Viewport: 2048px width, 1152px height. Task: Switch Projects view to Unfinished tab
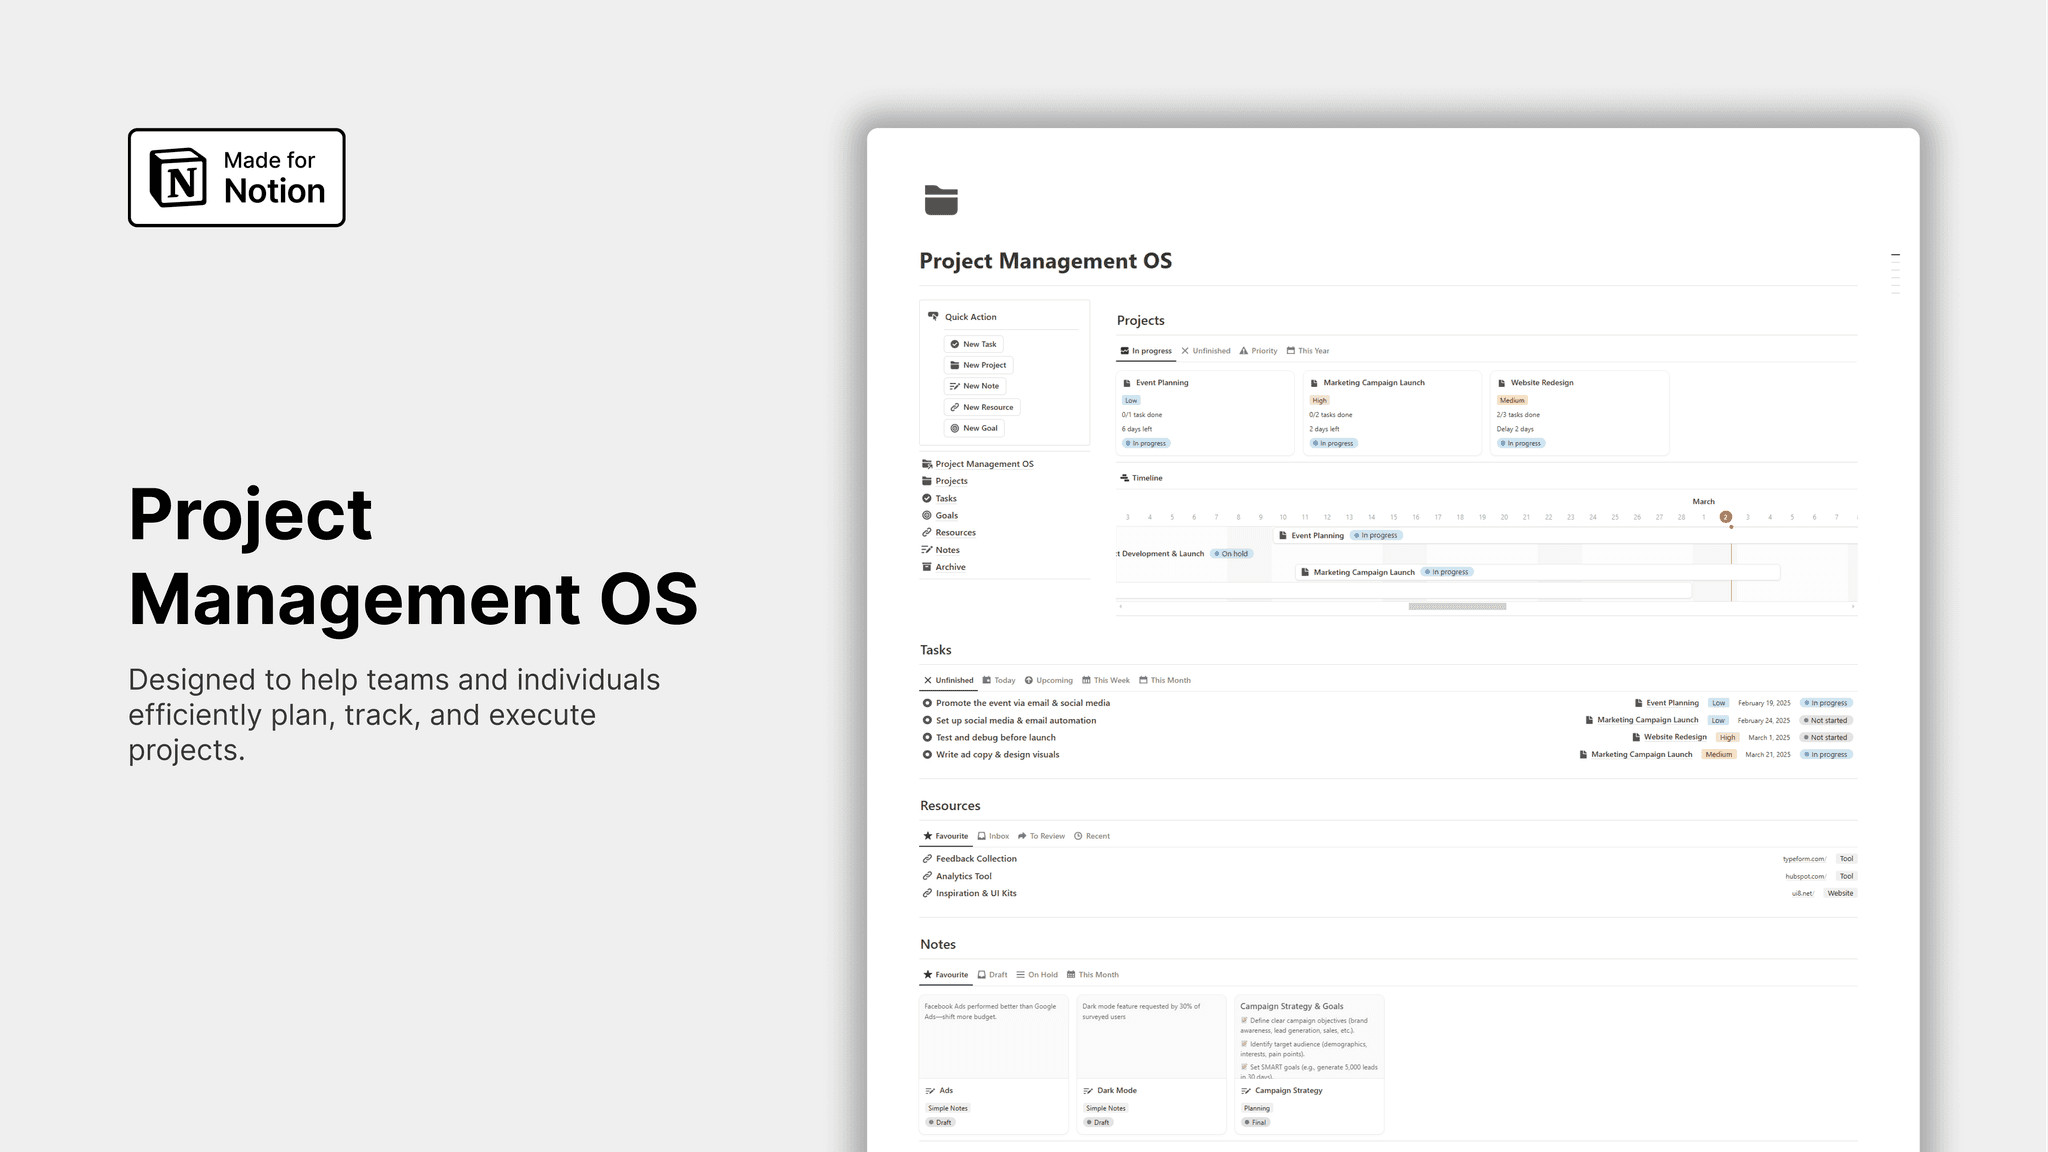[x=1206, y=351]
